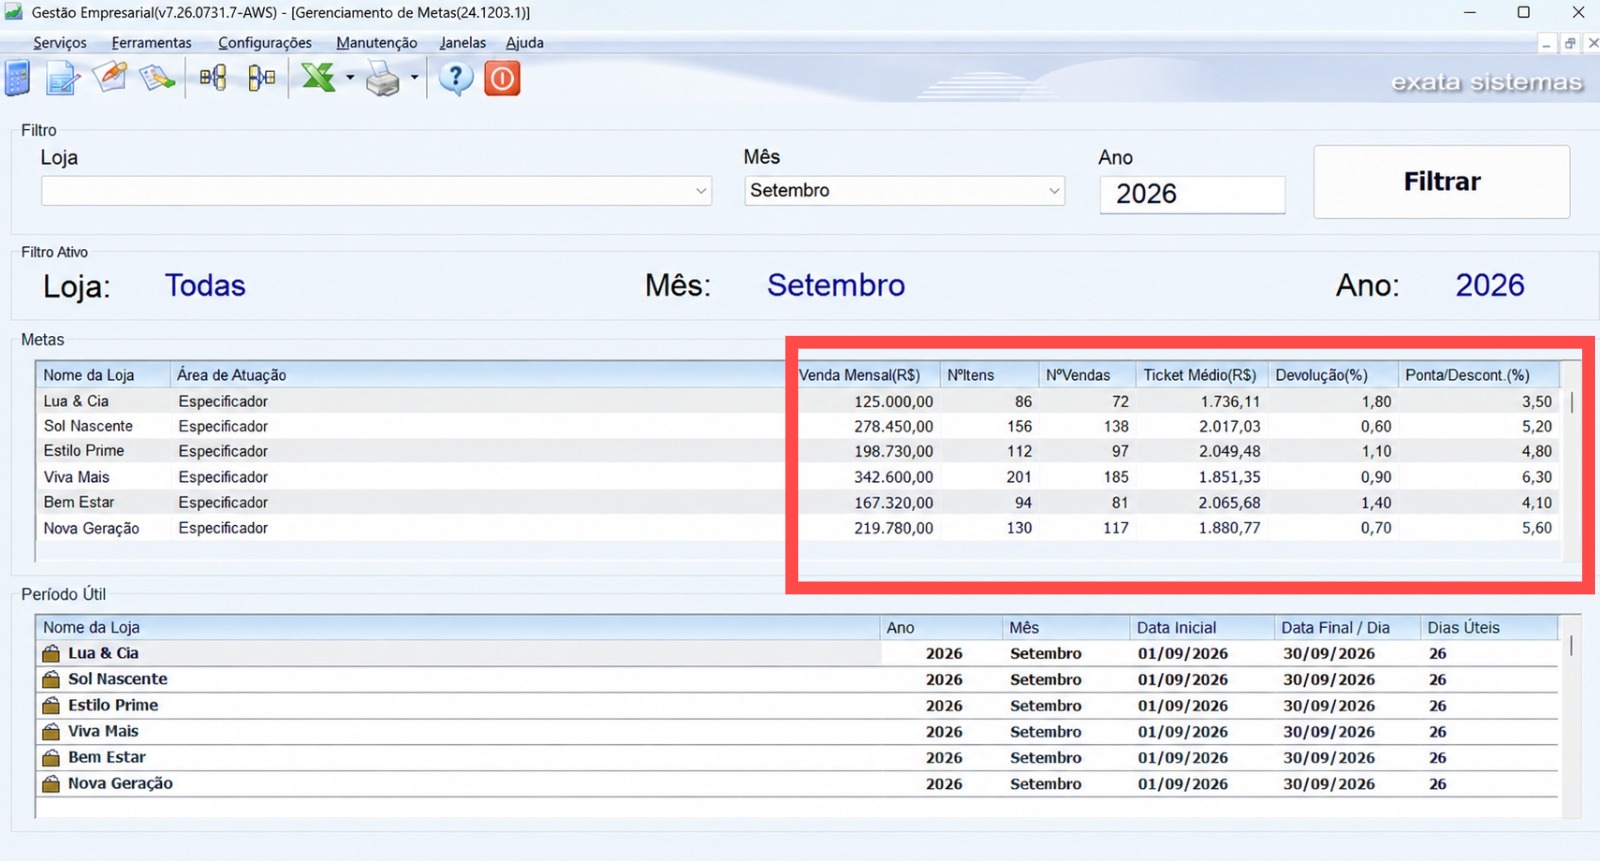
Task: Open help via the question mark icon
Action: click(456, 77)
